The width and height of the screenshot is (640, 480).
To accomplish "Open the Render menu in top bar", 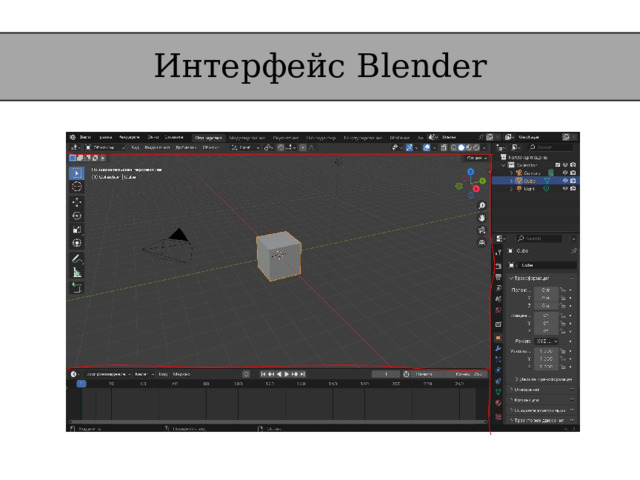I will tap(129, 137).
